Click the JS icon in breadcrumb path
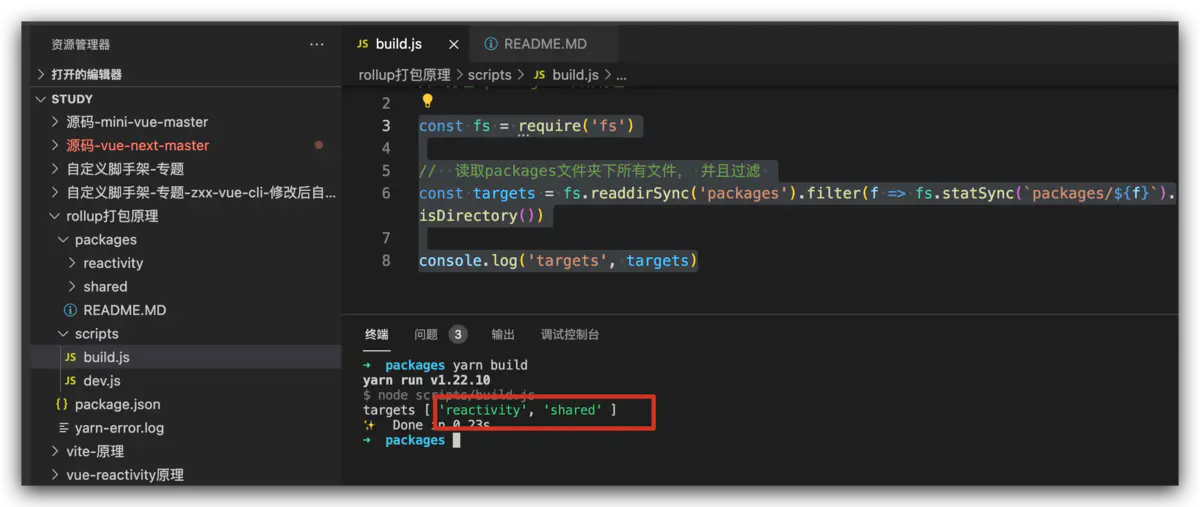1200x507 pixels. [x=540, y=75]
